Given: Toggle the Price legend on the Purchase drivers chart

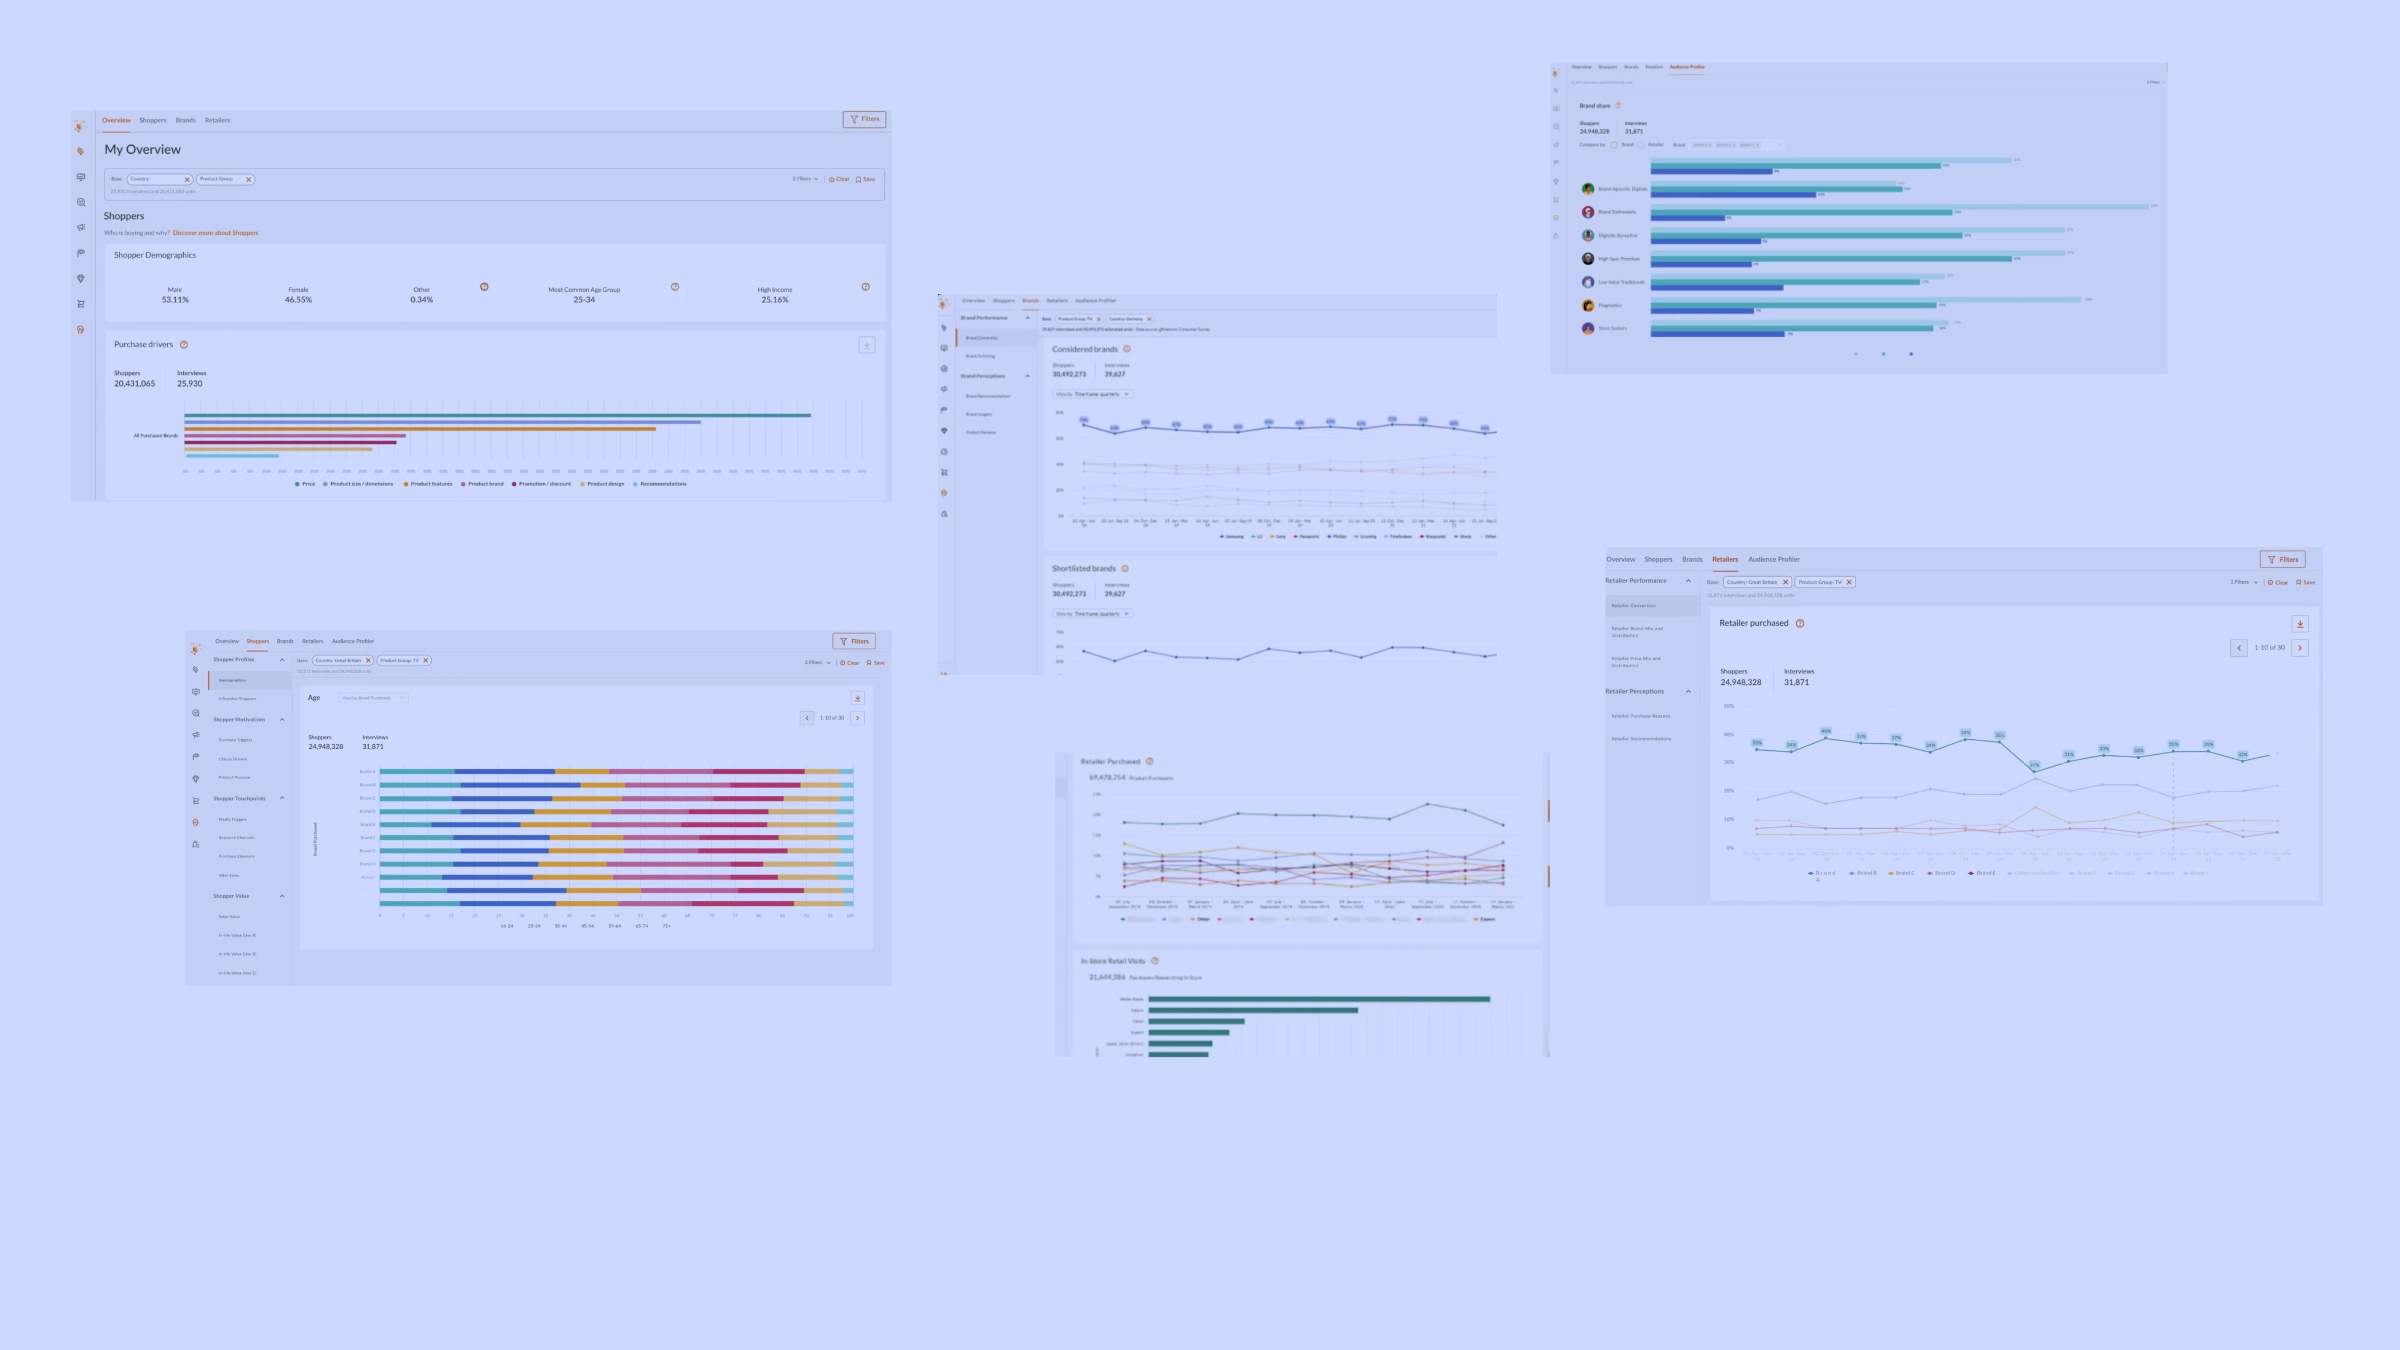Looking at the screenshot, I should point(300,483).
